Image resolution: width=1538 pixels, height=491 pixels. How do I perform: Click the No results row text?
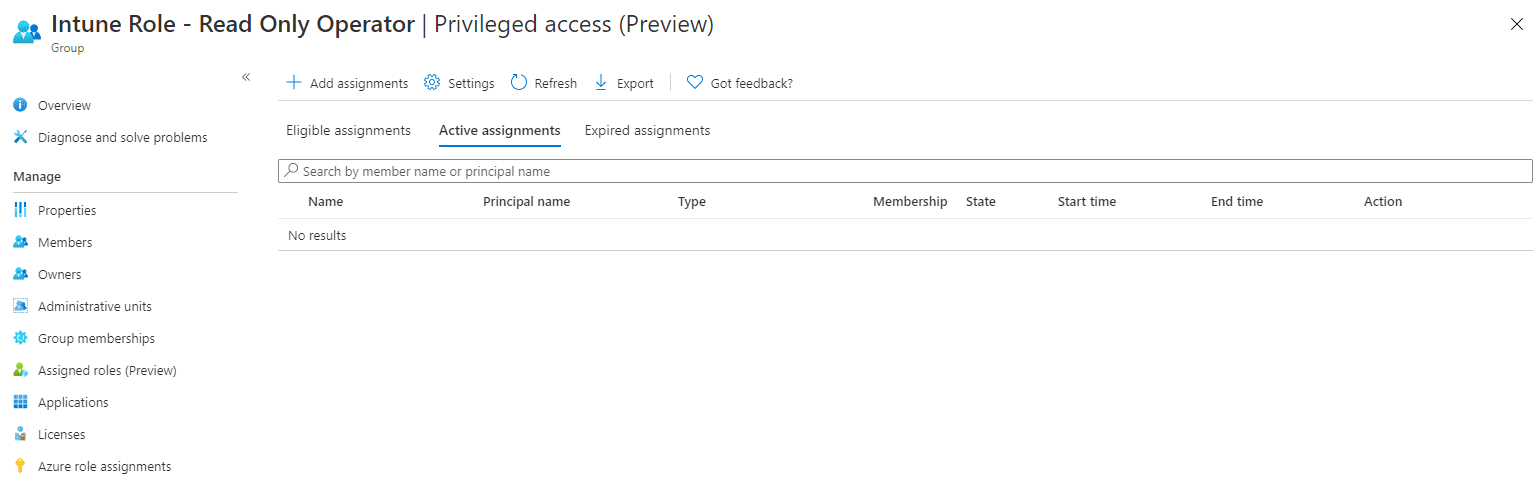click(317, 236)
